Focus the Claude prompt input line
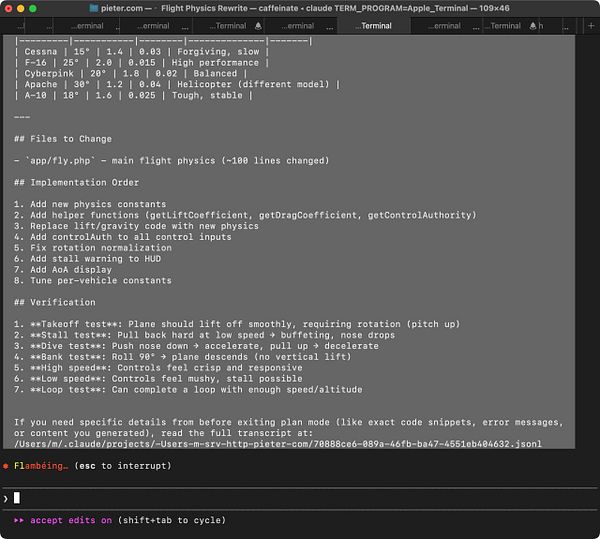This screenshot has width=600, height=539. pyautogui.click(x=300, y=498)
